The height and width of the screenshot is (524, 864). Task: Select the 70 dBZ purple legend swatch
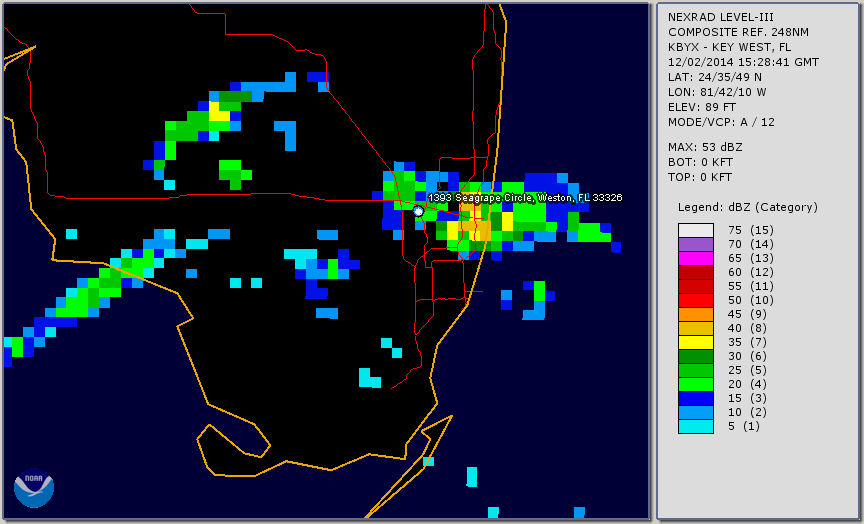coord(695,244)
